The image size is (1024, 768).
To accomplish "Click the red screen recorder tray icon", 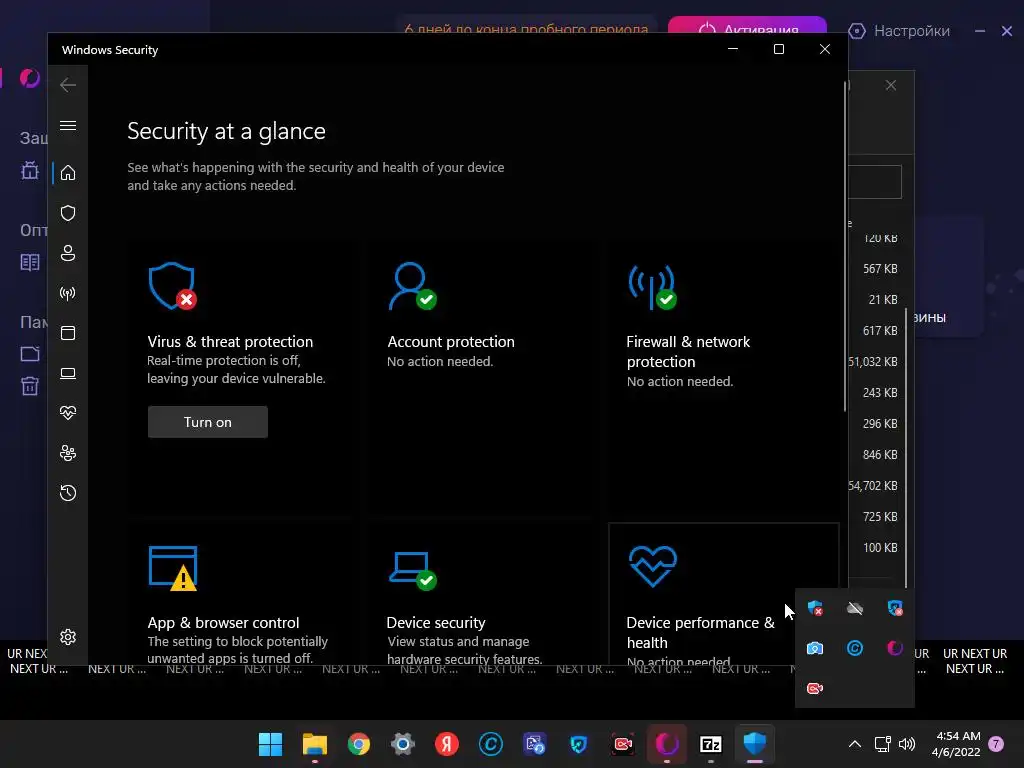I will click(x=815, y=688).
